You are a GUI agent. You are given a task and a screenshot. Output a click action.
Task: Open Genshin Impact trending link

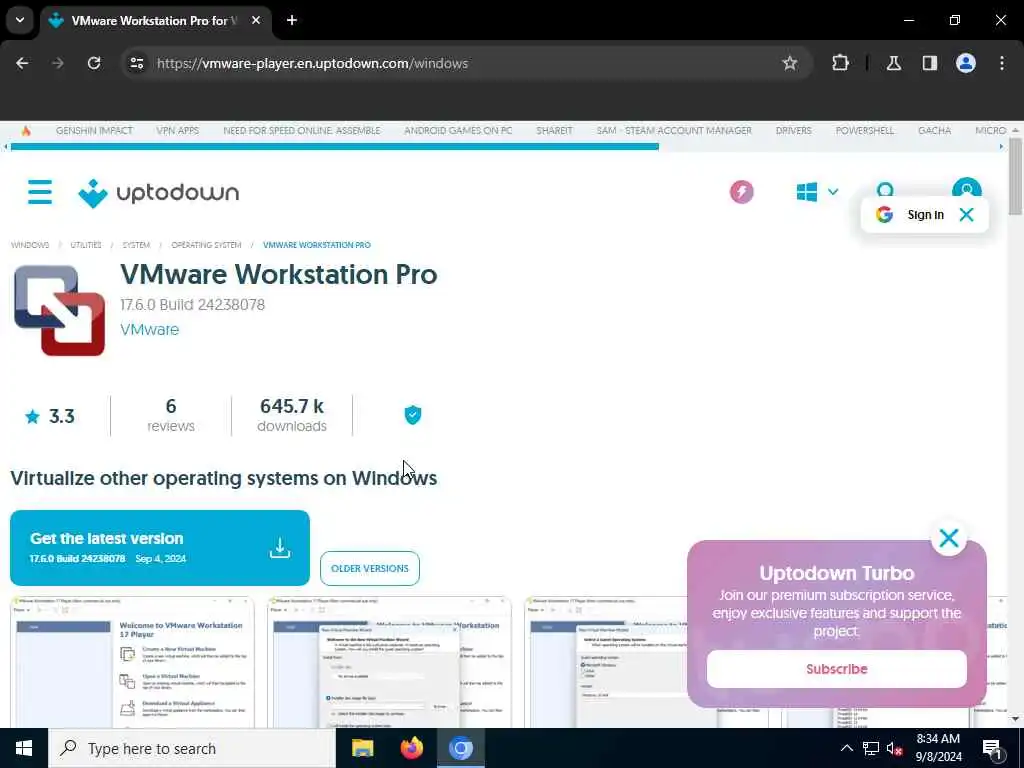[94, 131]
